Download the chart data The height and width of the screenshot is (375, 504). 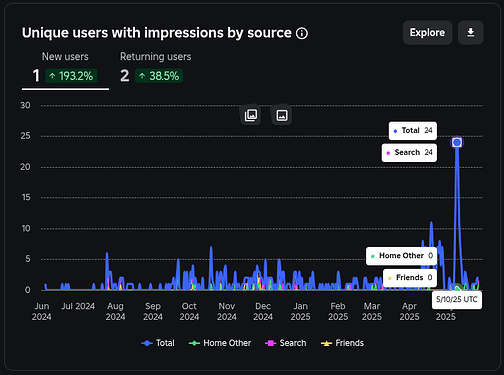point(470,33)
